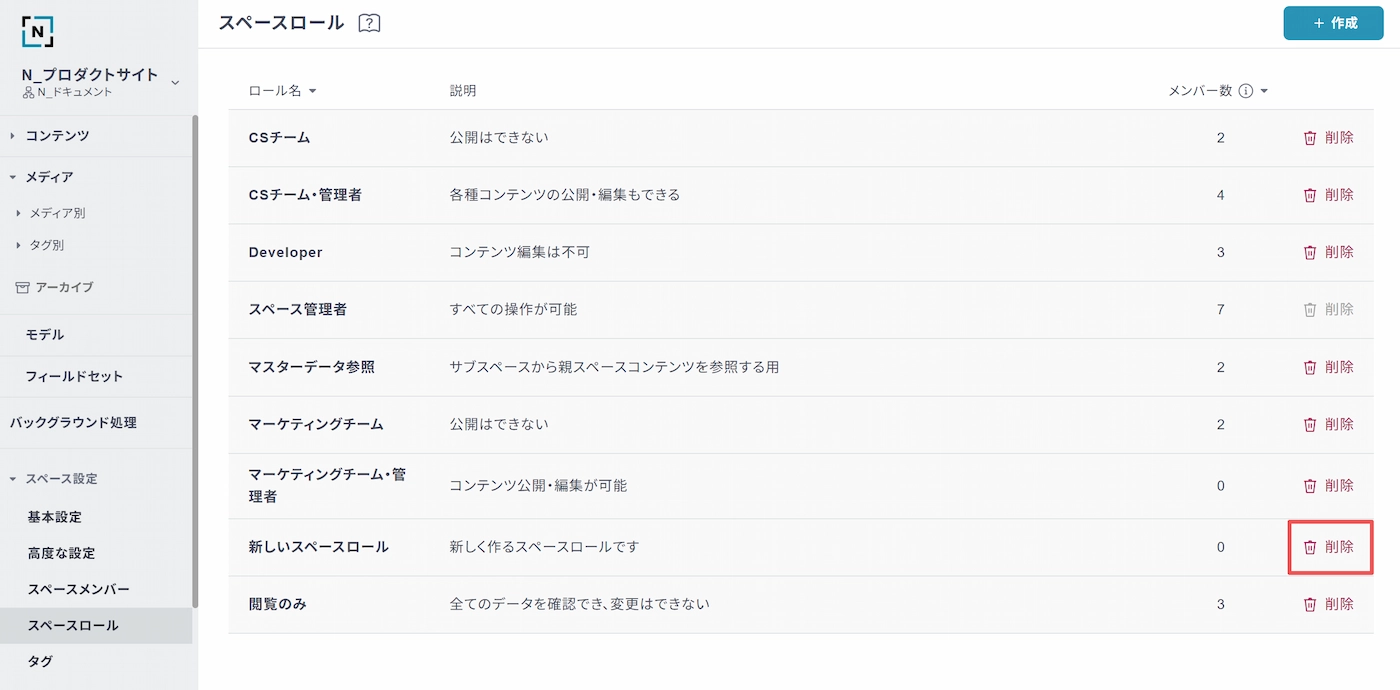Click the 説明 column header
This screenshot has width=1400, height=690.
(x=463, y=91)
